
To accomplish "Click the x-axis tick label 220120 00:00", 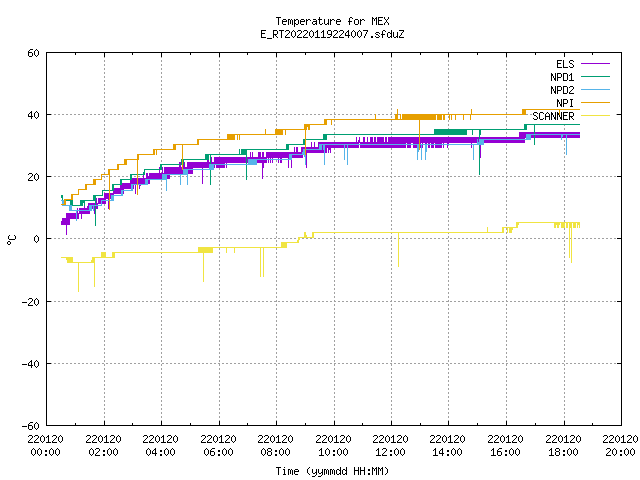I will click(x=46, y=446).
